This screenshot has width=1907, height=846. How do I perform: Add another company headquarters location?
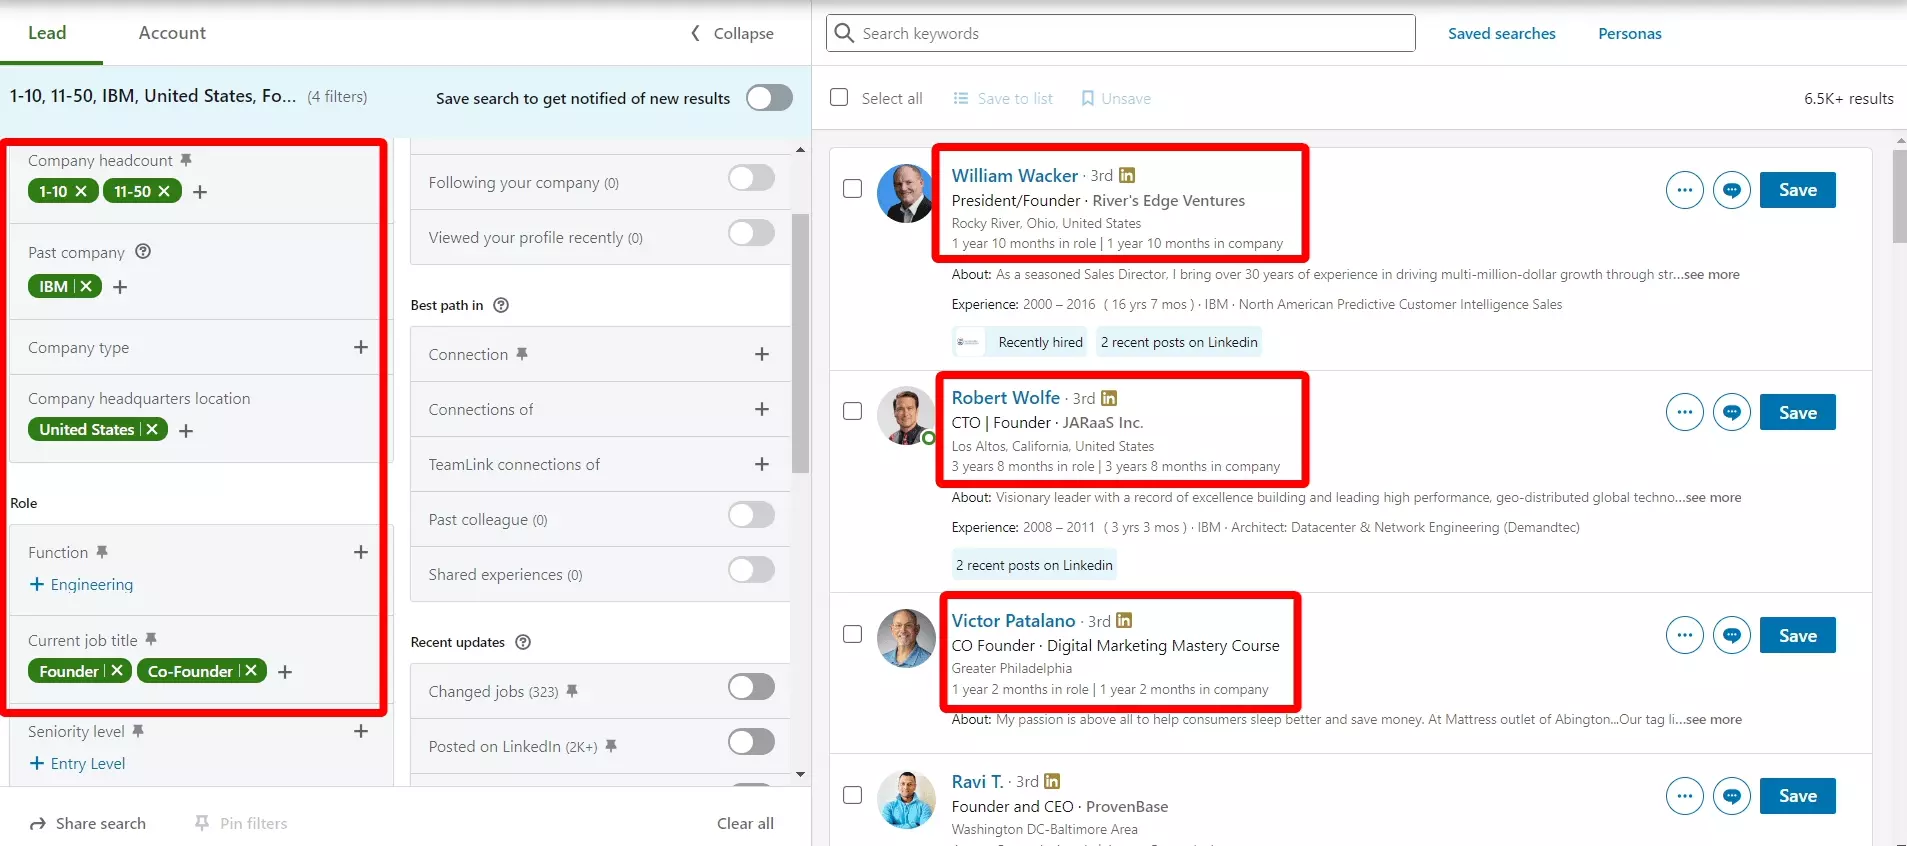coord(186,431)
